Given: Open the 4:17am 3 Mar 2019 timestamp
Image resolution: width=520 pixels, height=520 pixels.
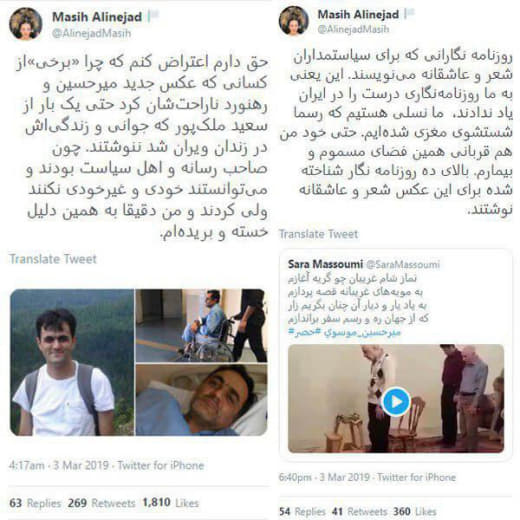Looking at the screenshot, I should [x=59, y=465].
